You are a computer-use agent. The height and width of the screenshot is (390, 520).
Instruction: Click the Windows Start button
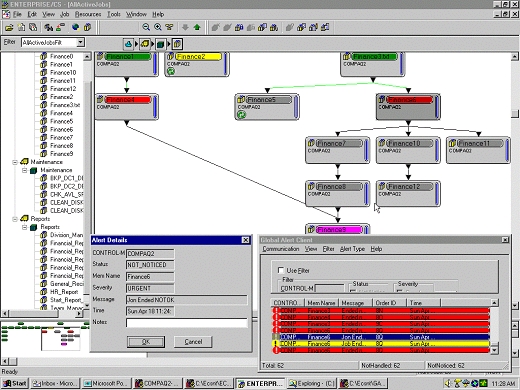click(x=15, y=383)
